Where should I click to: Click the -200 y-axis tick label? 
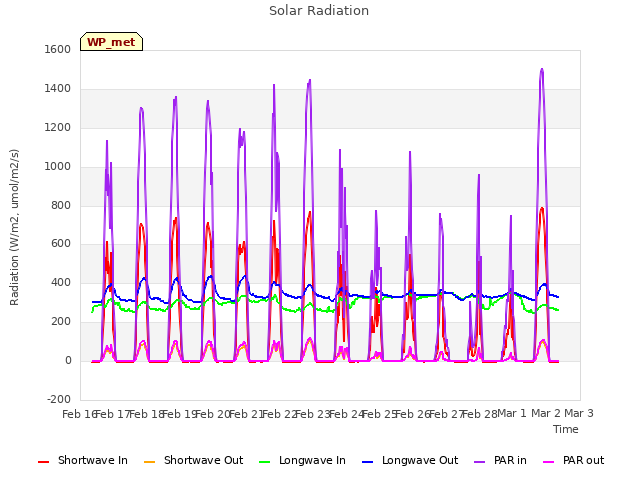coord(59,399)
